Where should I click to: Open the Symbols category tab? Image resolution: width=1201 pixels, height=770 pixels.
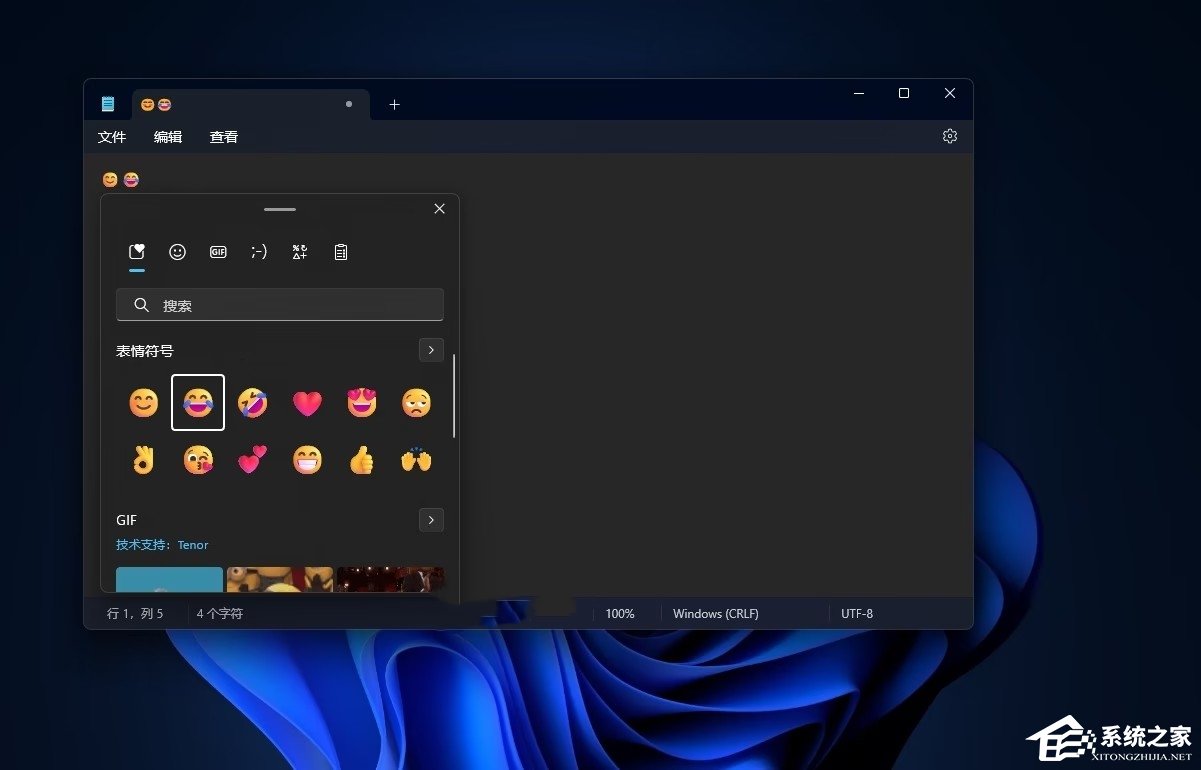tap(299, 252)
